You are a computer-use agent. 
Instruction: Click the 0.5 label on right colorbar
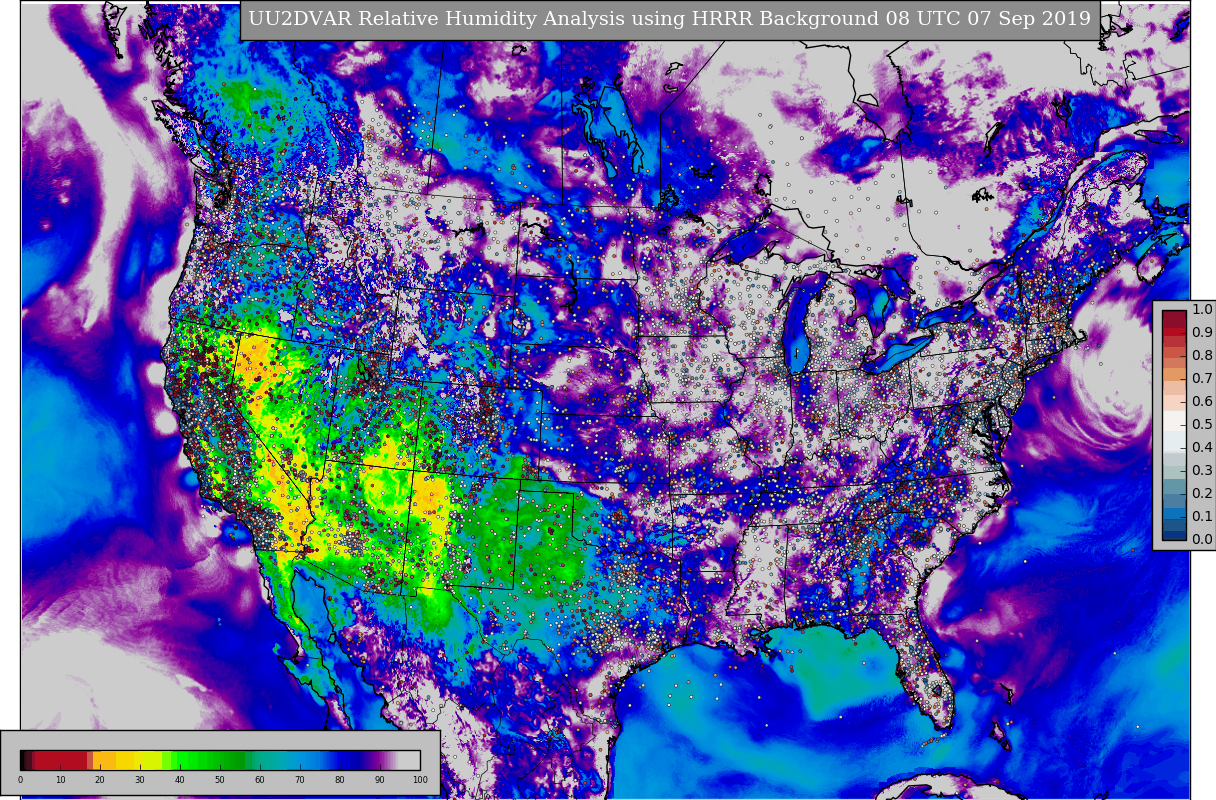pyautogui.click(x=1201, y=424)
